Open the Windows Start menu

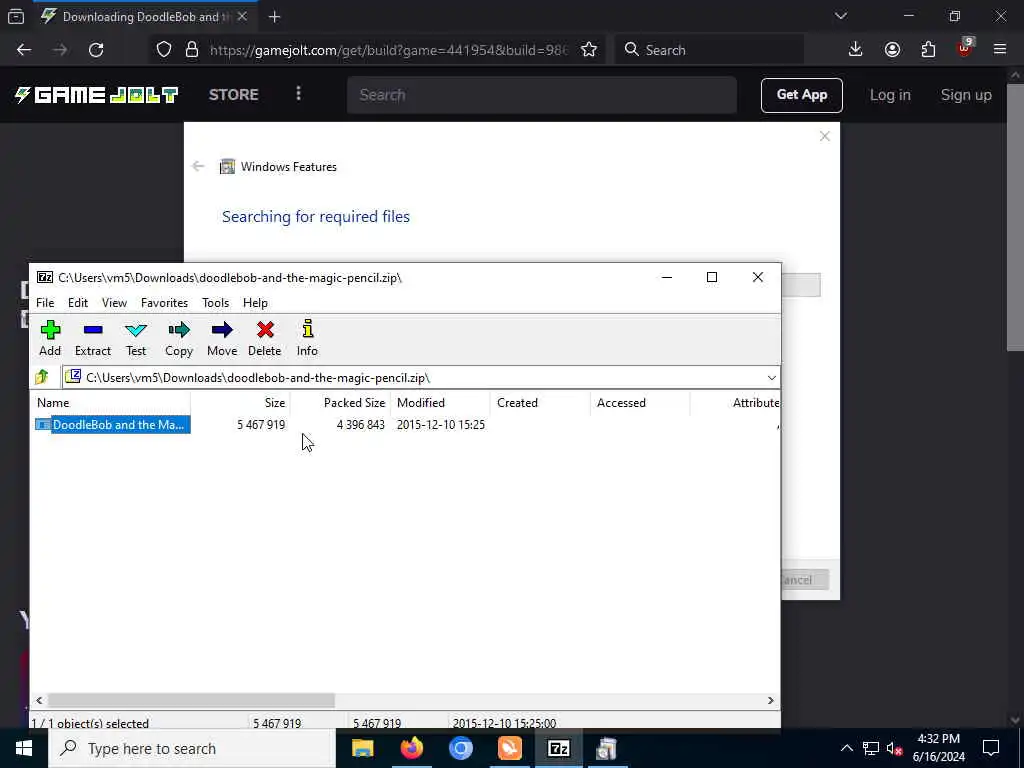coord(24,748)
